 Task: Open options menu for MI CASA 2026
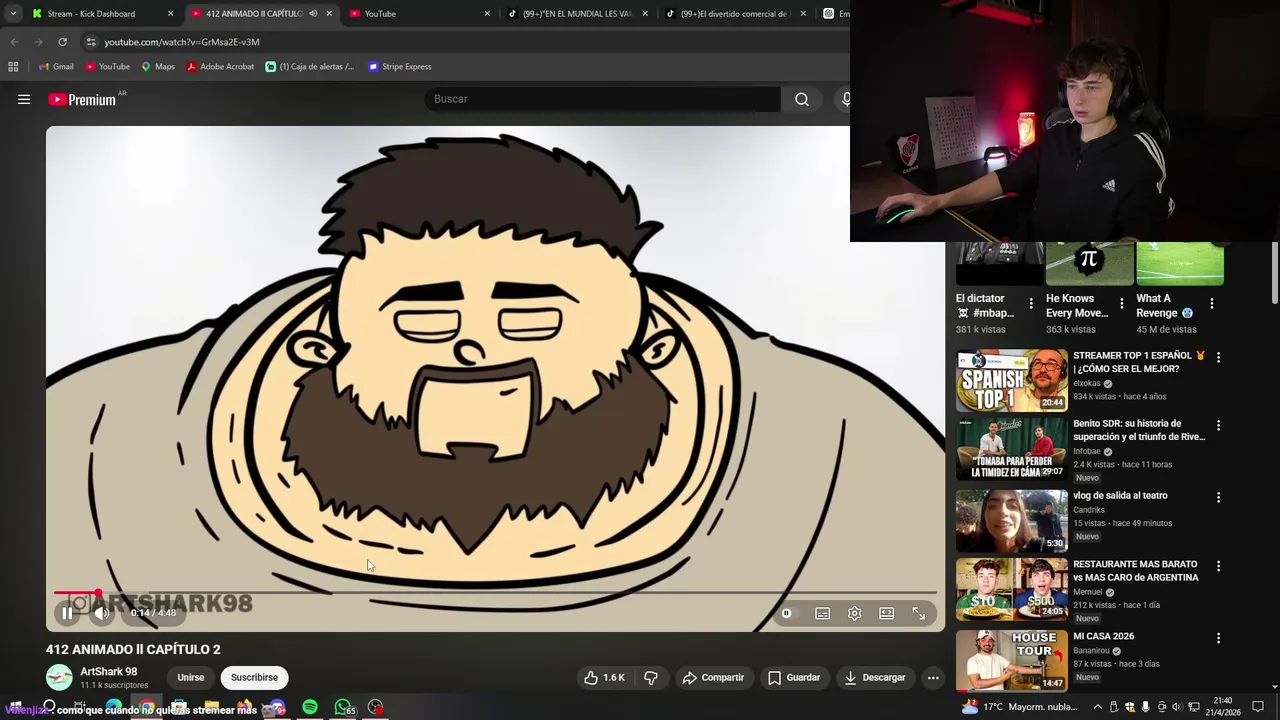[1218, 638]
